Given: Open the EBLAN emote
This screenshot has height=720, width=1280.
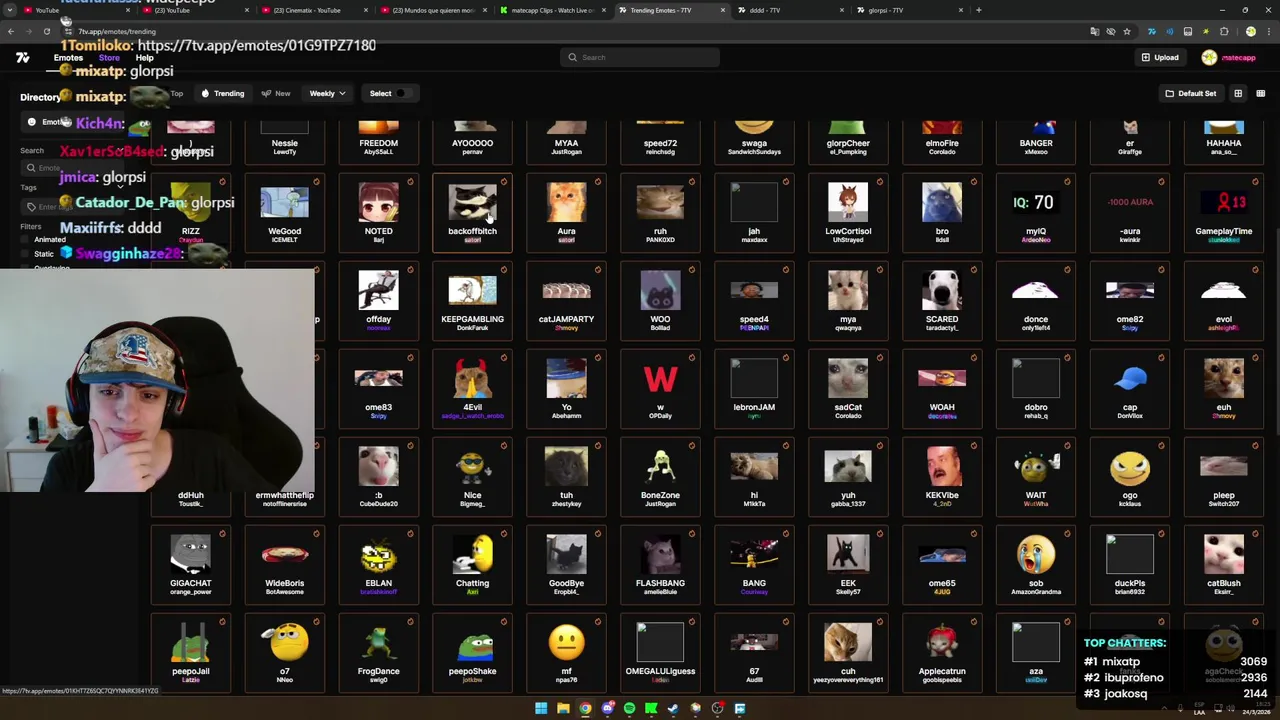Looking at the screenshot, I should pyautogui.click(x=378, y=564).
